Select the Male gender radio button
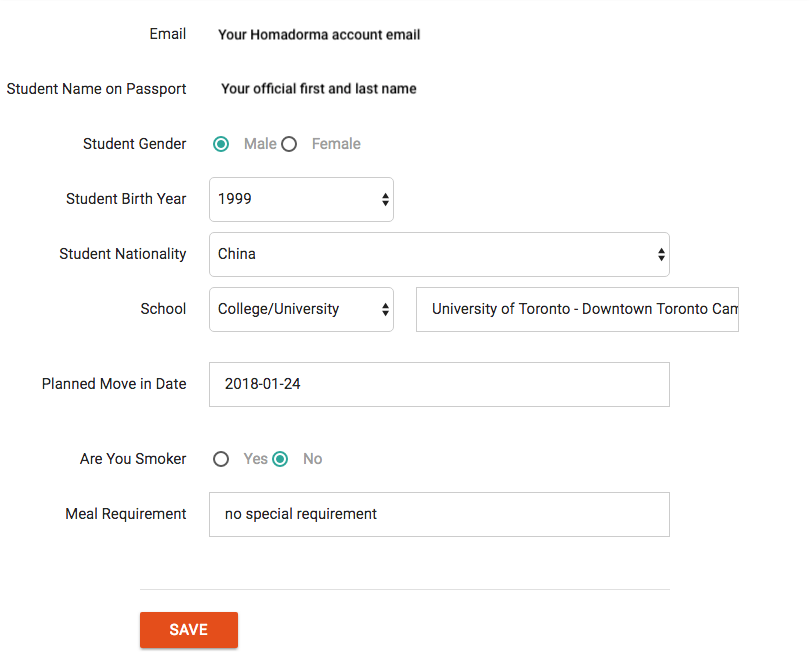Viewport: 810px width, 665px height. tap(221, 144)
